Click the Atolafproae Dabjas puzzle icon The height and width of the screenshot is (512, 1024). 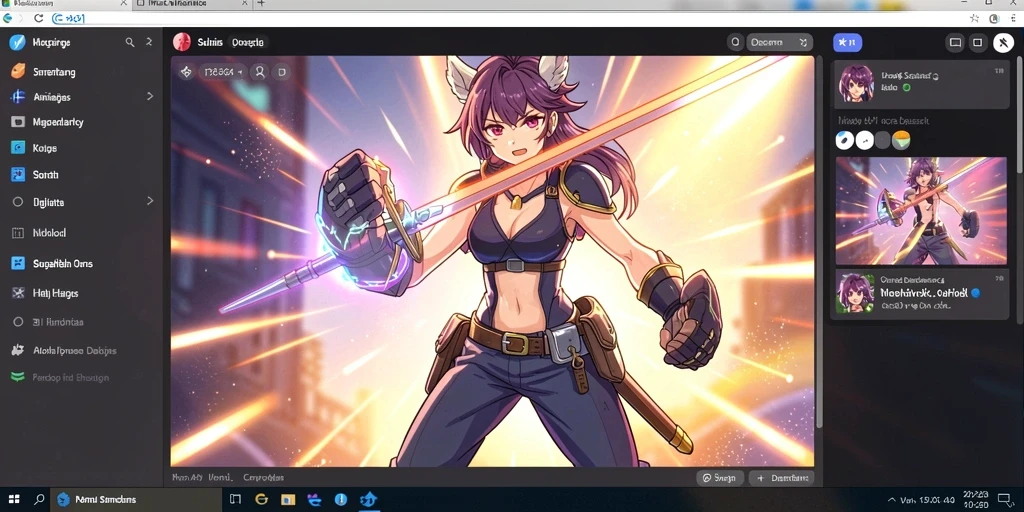coord(18,350)
